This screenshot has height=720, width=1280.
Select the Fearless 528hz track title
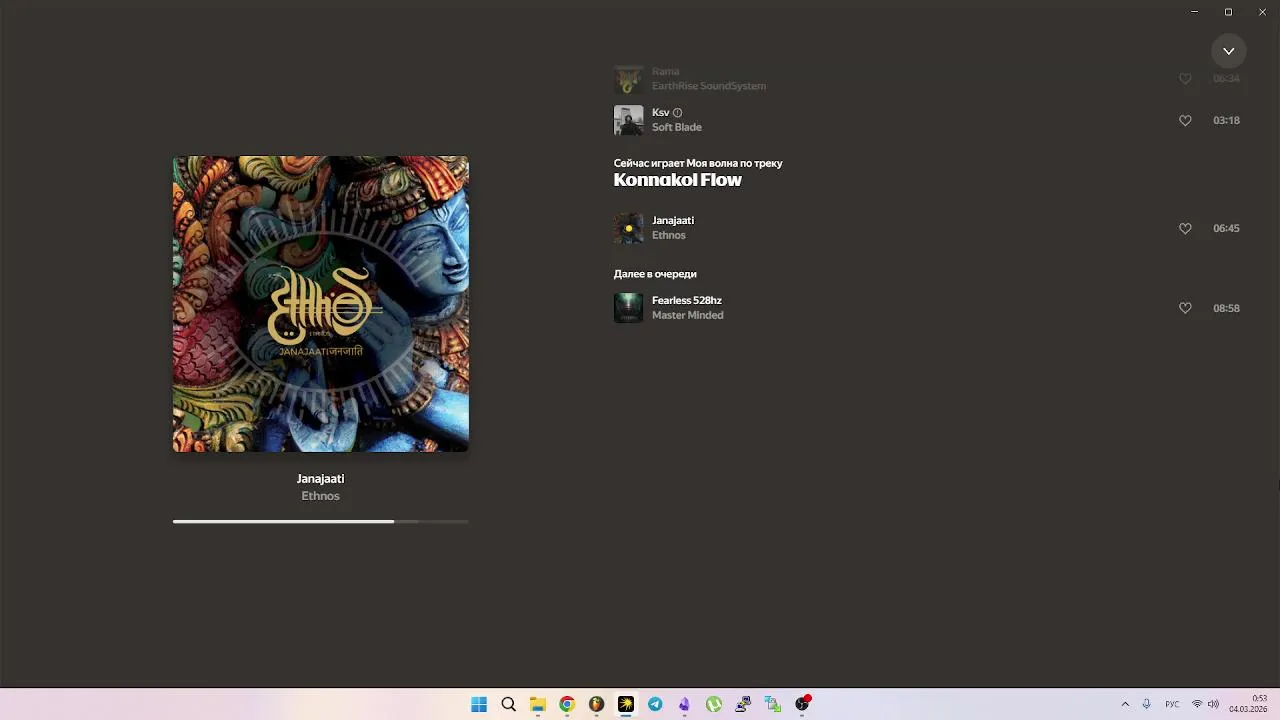(687, 300)
